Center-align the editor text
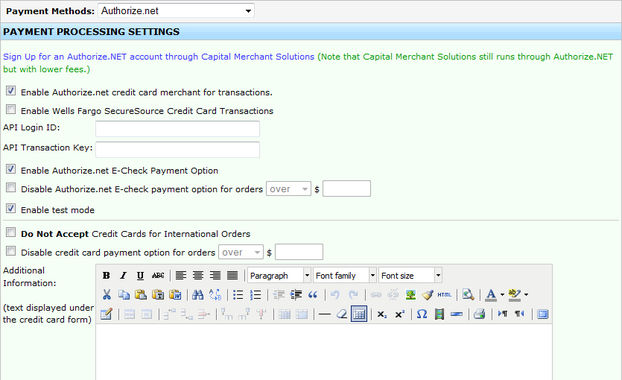 pos(198,275)
